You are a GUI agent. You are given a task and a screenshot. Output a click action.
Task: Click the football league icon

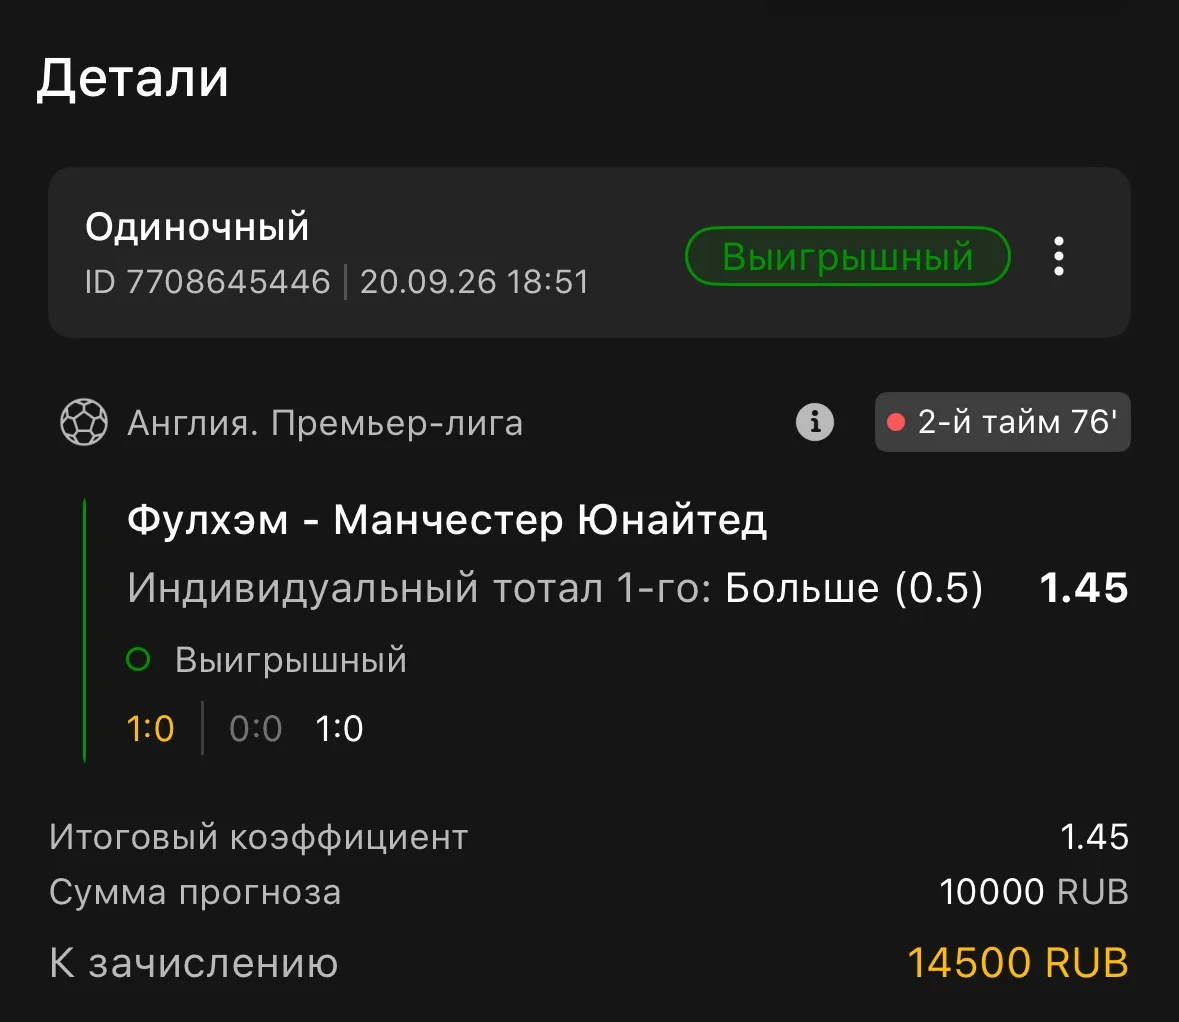83,422
